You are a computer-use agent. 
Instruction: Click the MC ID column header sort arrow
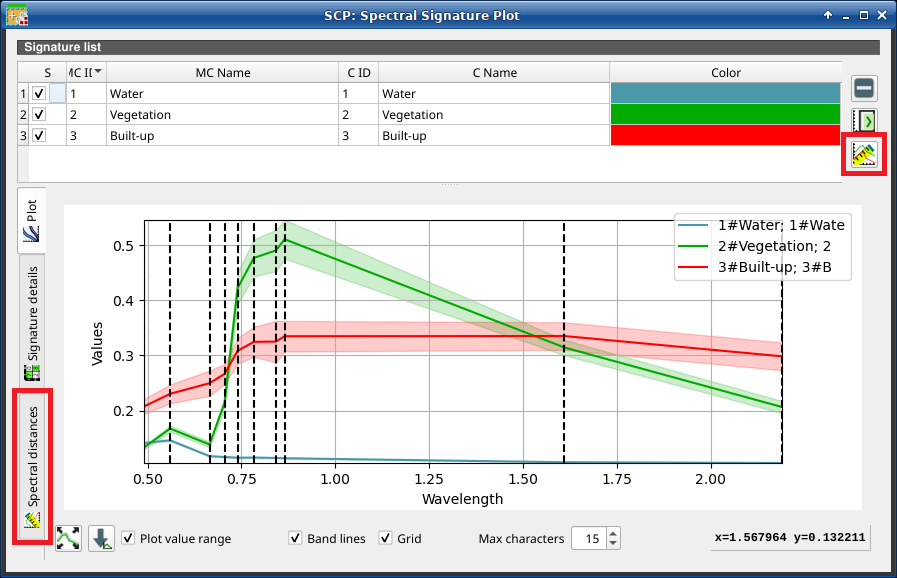98,72
